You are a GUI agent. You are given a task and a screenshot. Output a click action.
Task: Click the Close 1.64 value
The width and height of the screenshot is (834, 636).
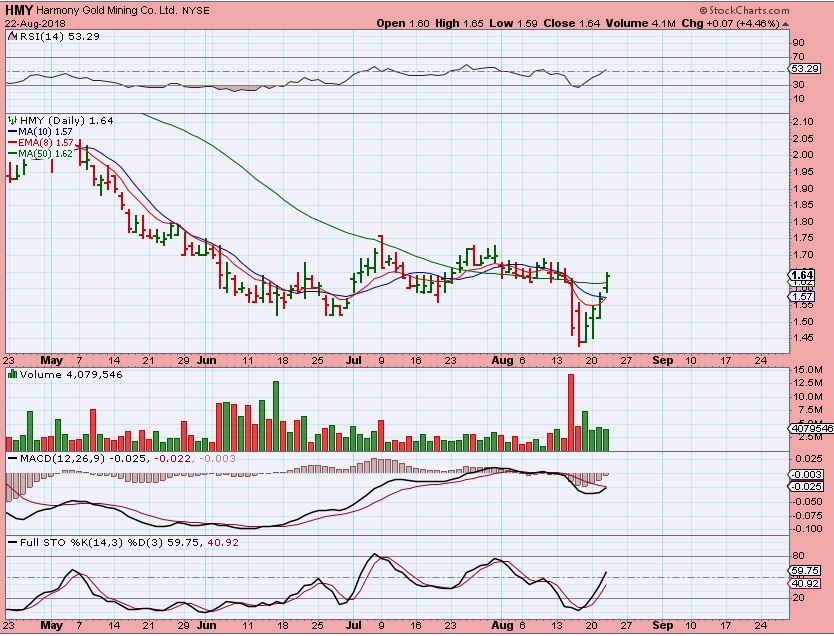[x=572, y=23]
